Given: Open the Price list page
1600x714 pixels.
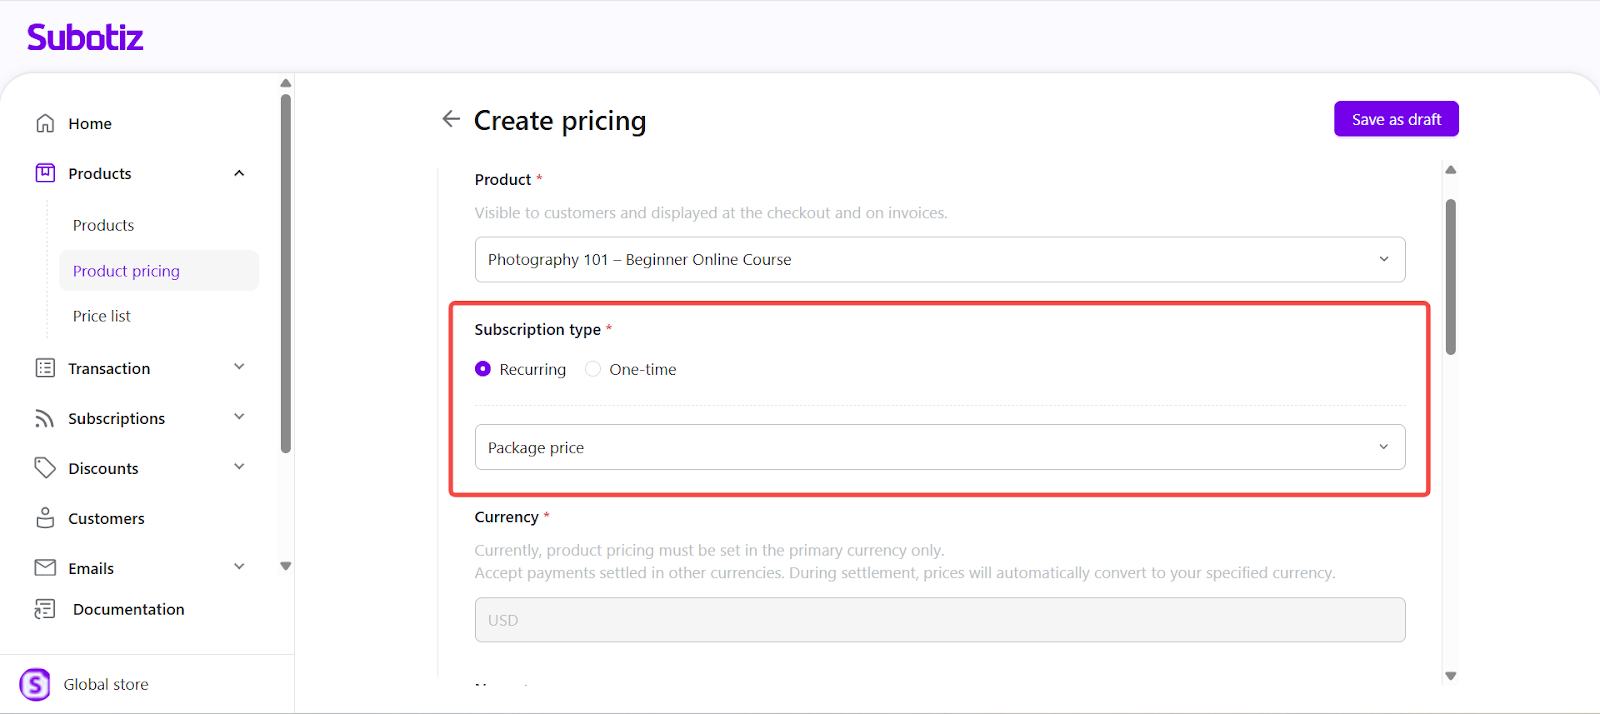Looking at the screenshot, I should [x=102, y=316].
